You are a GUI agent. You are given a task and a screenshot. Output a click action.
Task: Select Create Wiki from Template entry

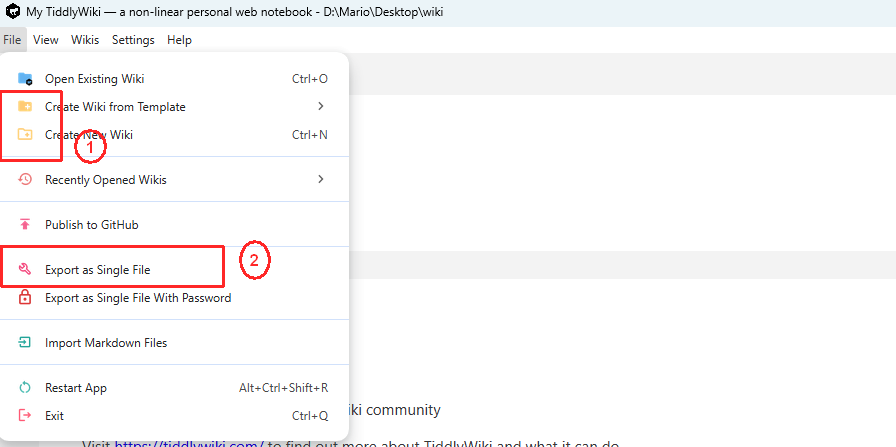174,107
